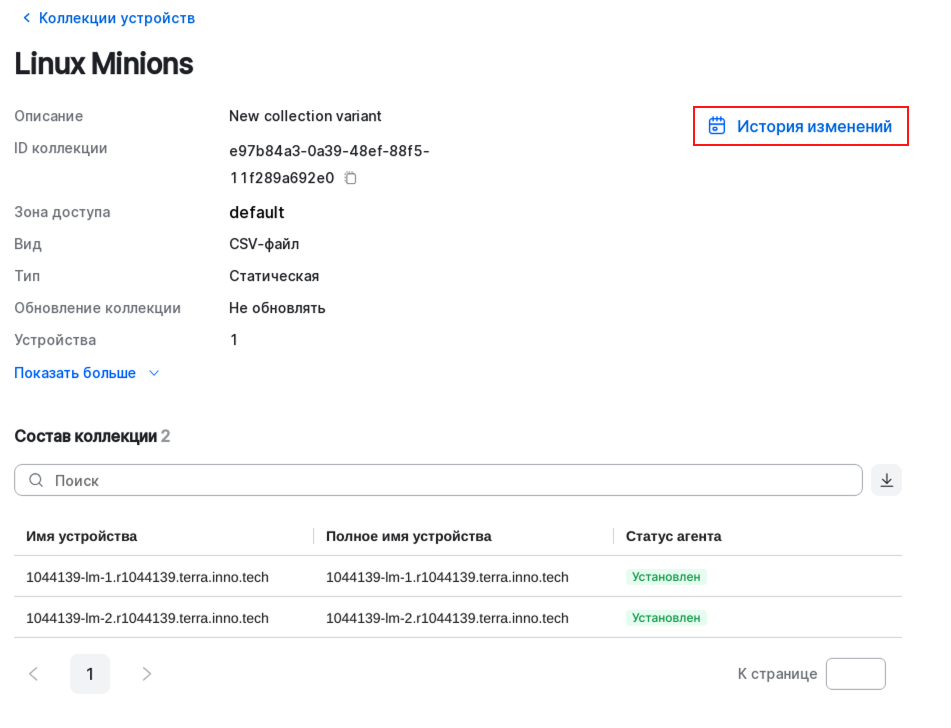The height and width of the screenshot is (728, 951).
Task: Select the Установлен status badge on first row
Action: pyautogui.click(x=666, y=577)
